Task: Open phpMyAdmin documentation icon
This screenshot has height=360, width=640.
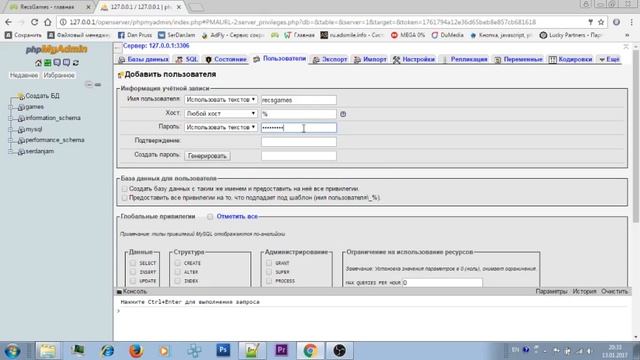Action: point(57,63)
